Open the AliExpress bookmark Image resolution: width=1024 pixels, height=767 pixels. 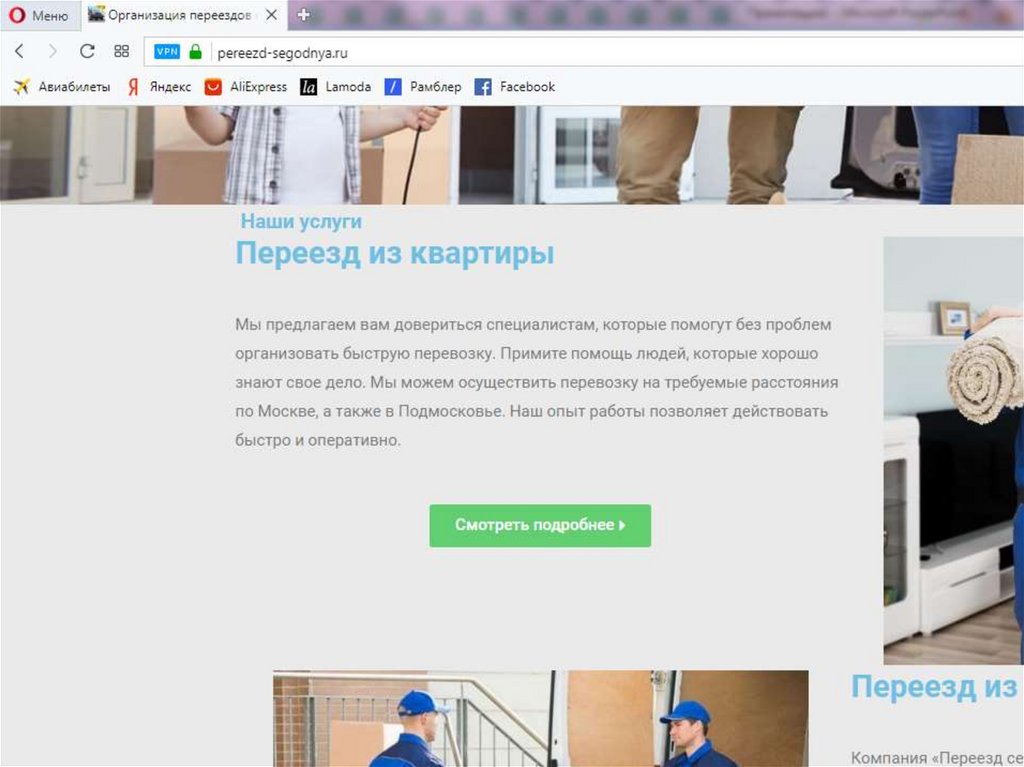coord(246,87)
